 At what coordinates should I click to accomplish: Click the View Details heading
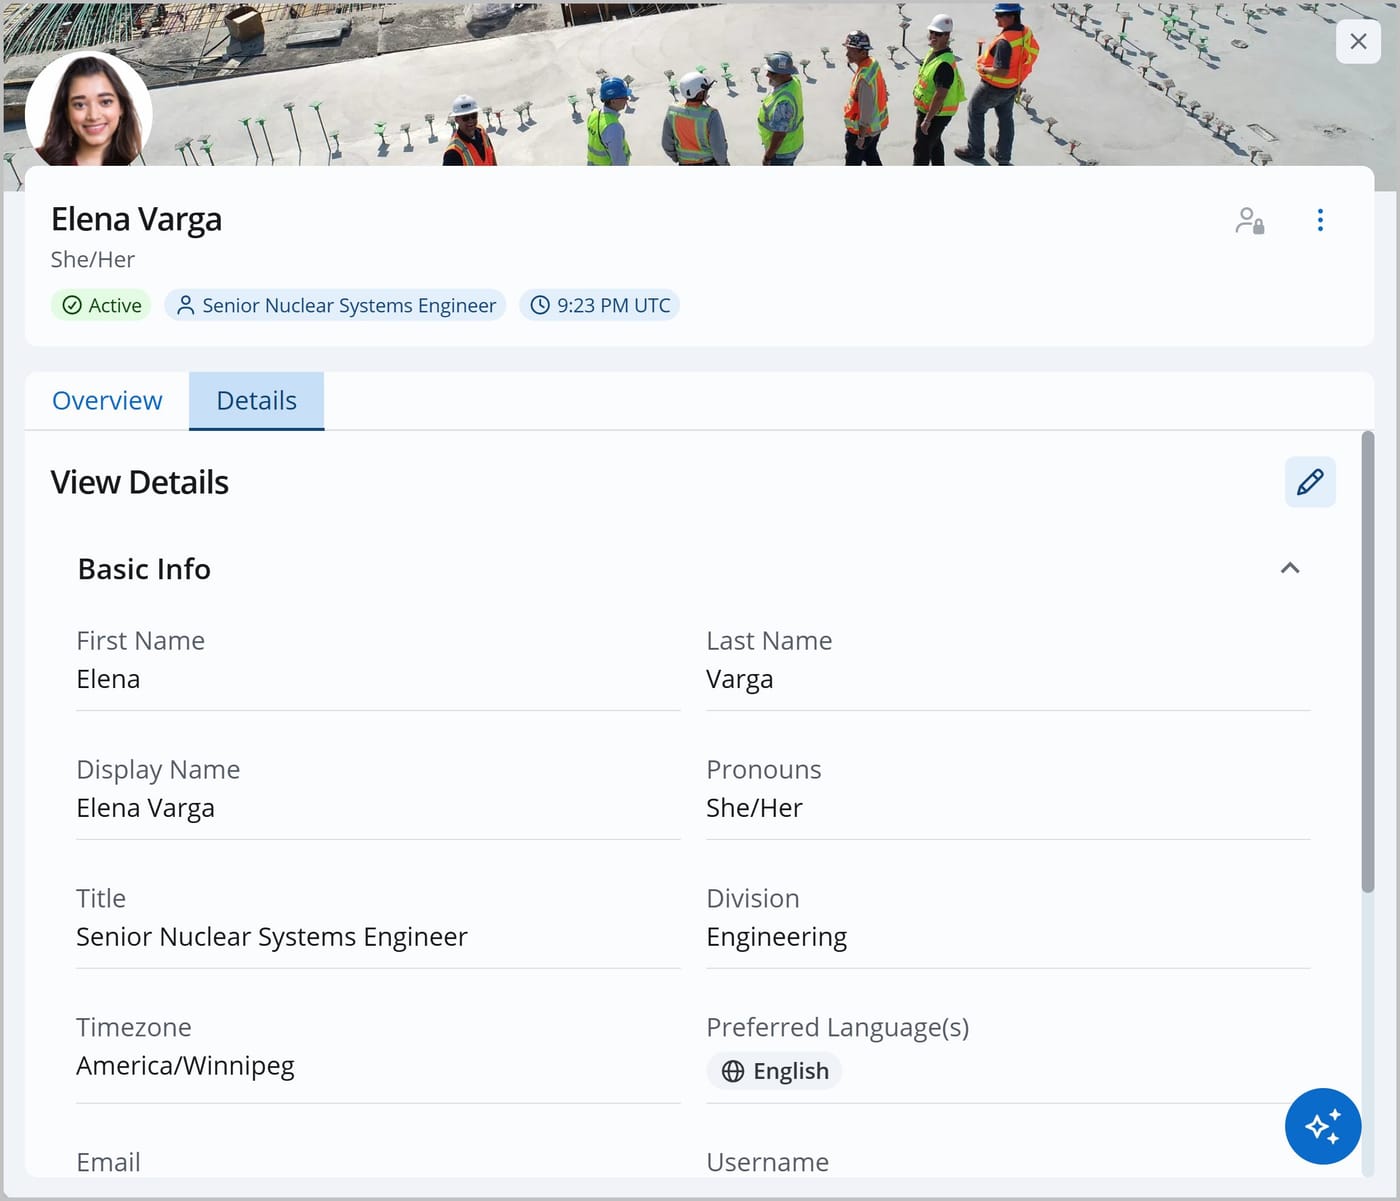[140, 482]
